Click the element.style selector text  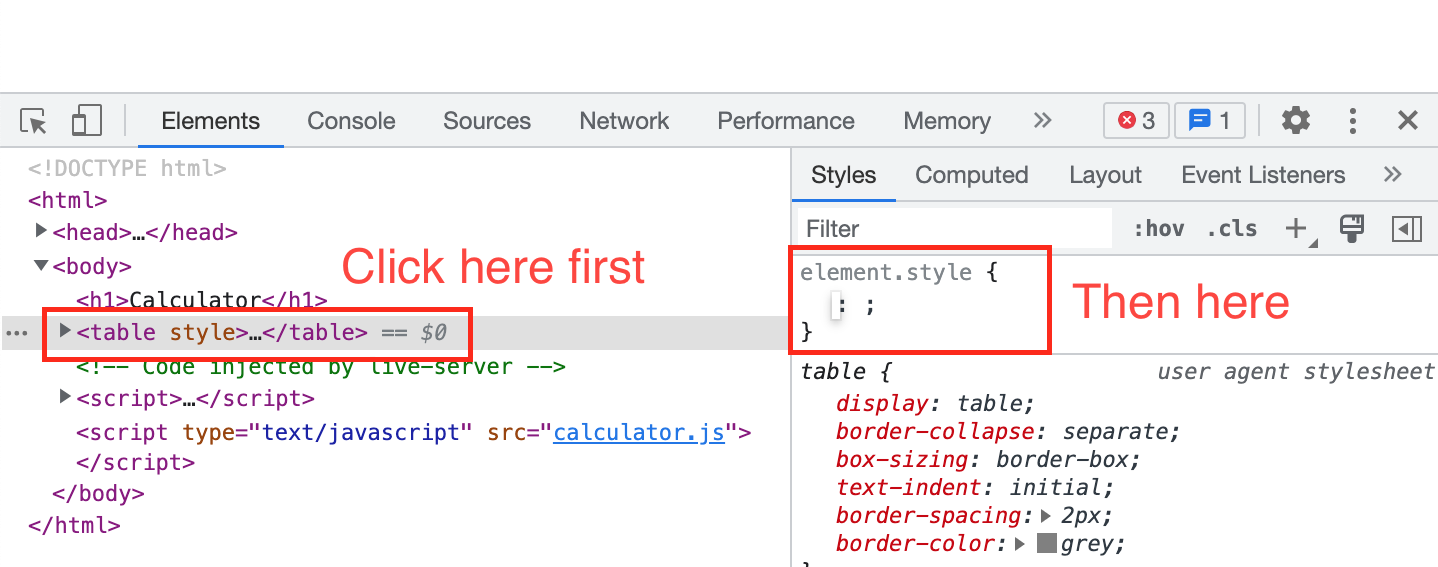[886, 271]
